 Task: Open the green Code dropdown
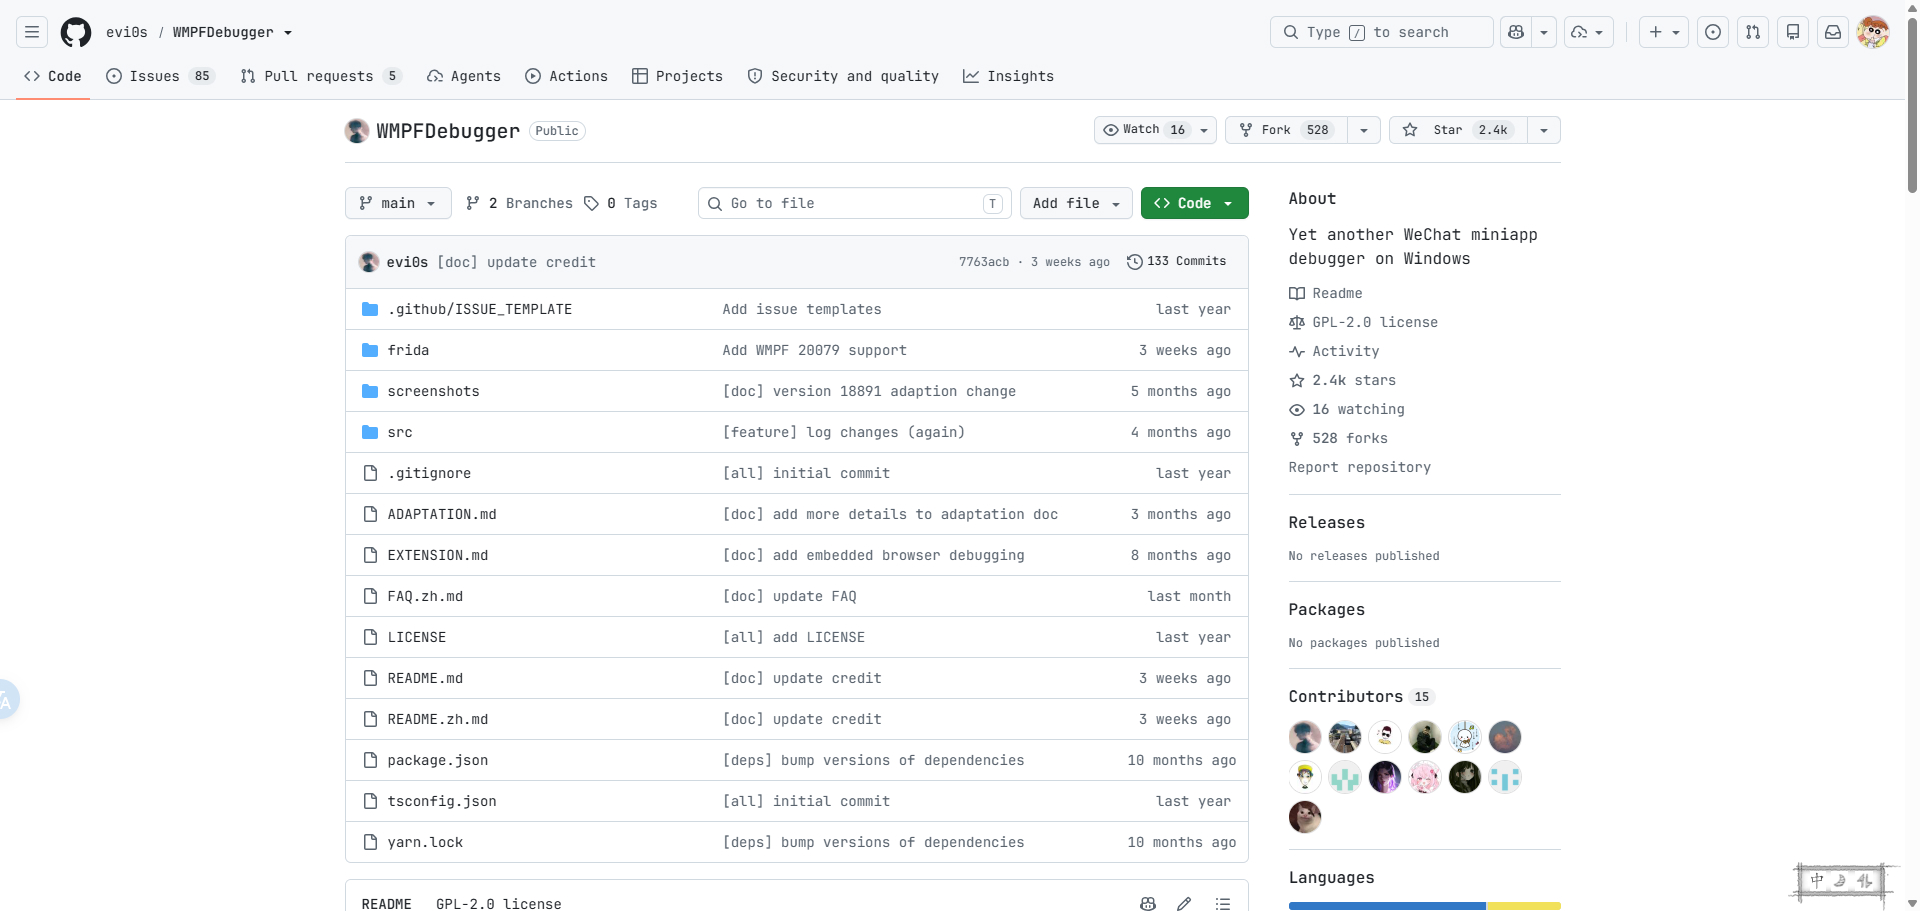tap(1194, 203)
